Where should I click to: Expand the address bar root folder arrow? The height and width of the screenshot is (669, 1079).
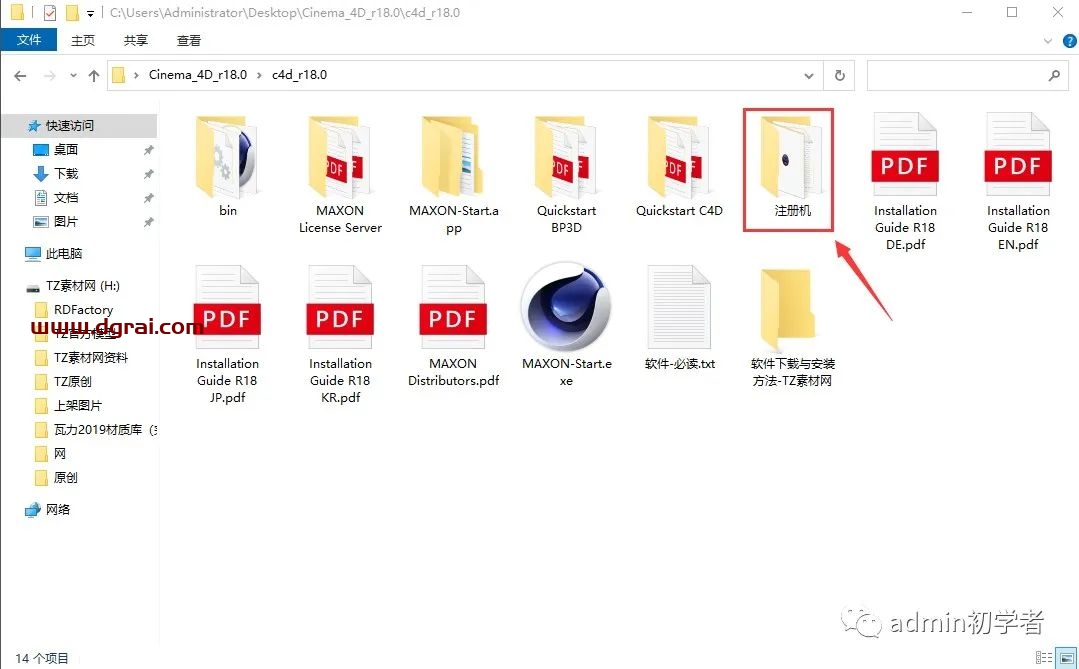coord(136,75)
